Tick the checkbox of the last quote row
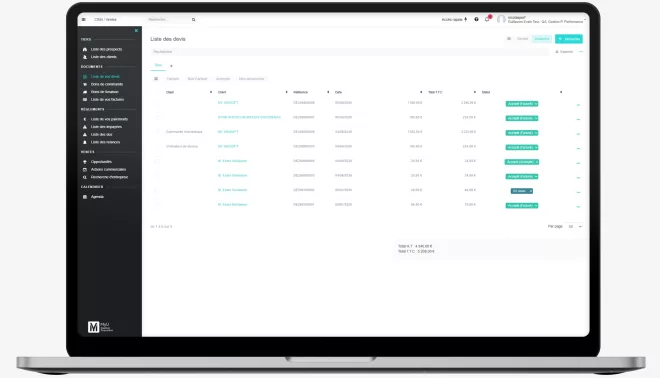Viewport: 660px width, 378px height. coord(157,205)
